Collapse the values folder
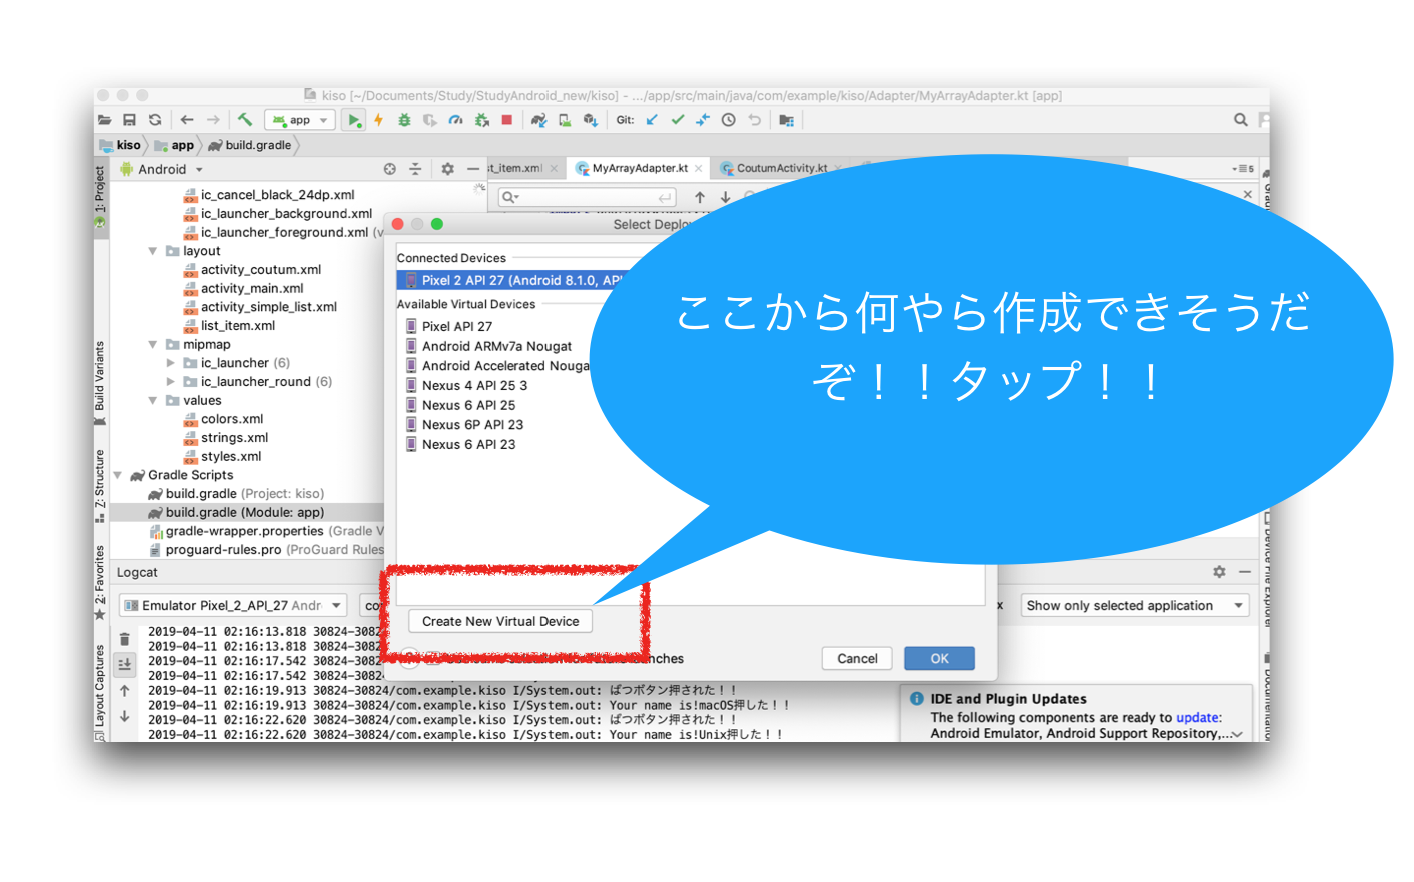Screen dimensions: 1414x882 pyautogui.click(x=152, y=401)
